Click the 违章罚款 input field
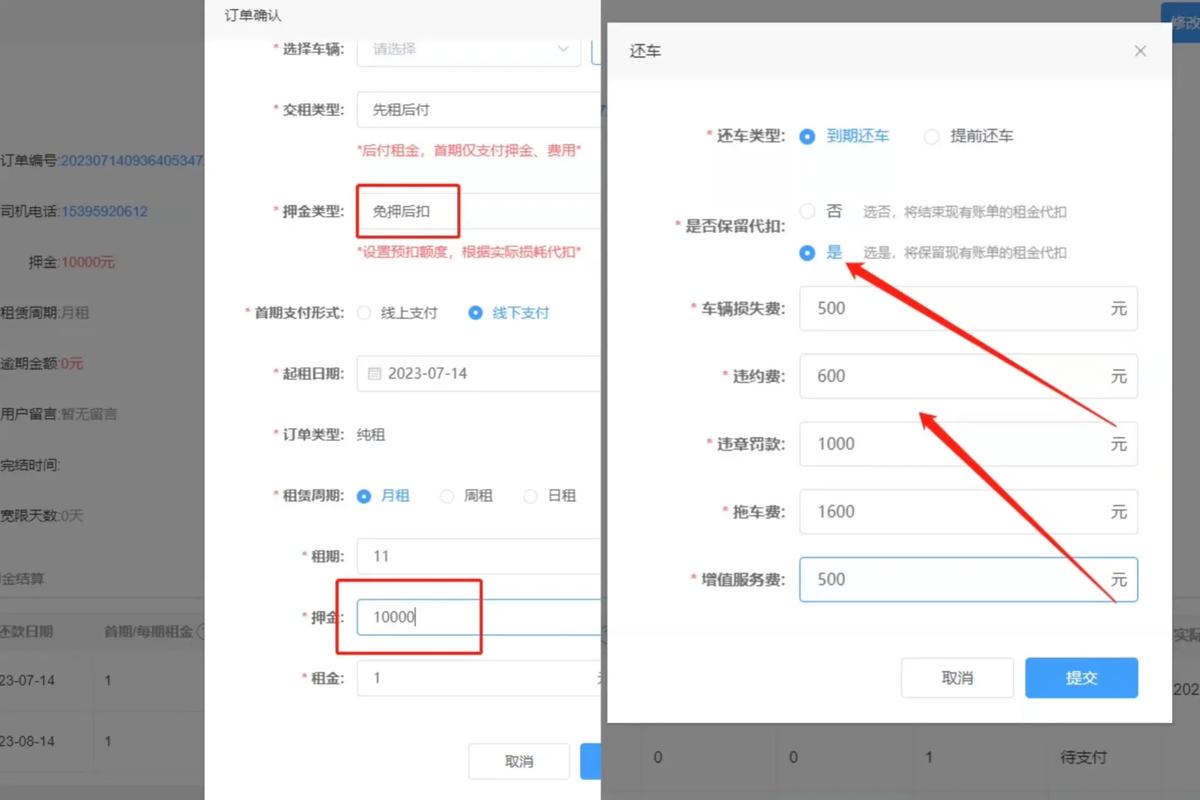 coord(968,444)
